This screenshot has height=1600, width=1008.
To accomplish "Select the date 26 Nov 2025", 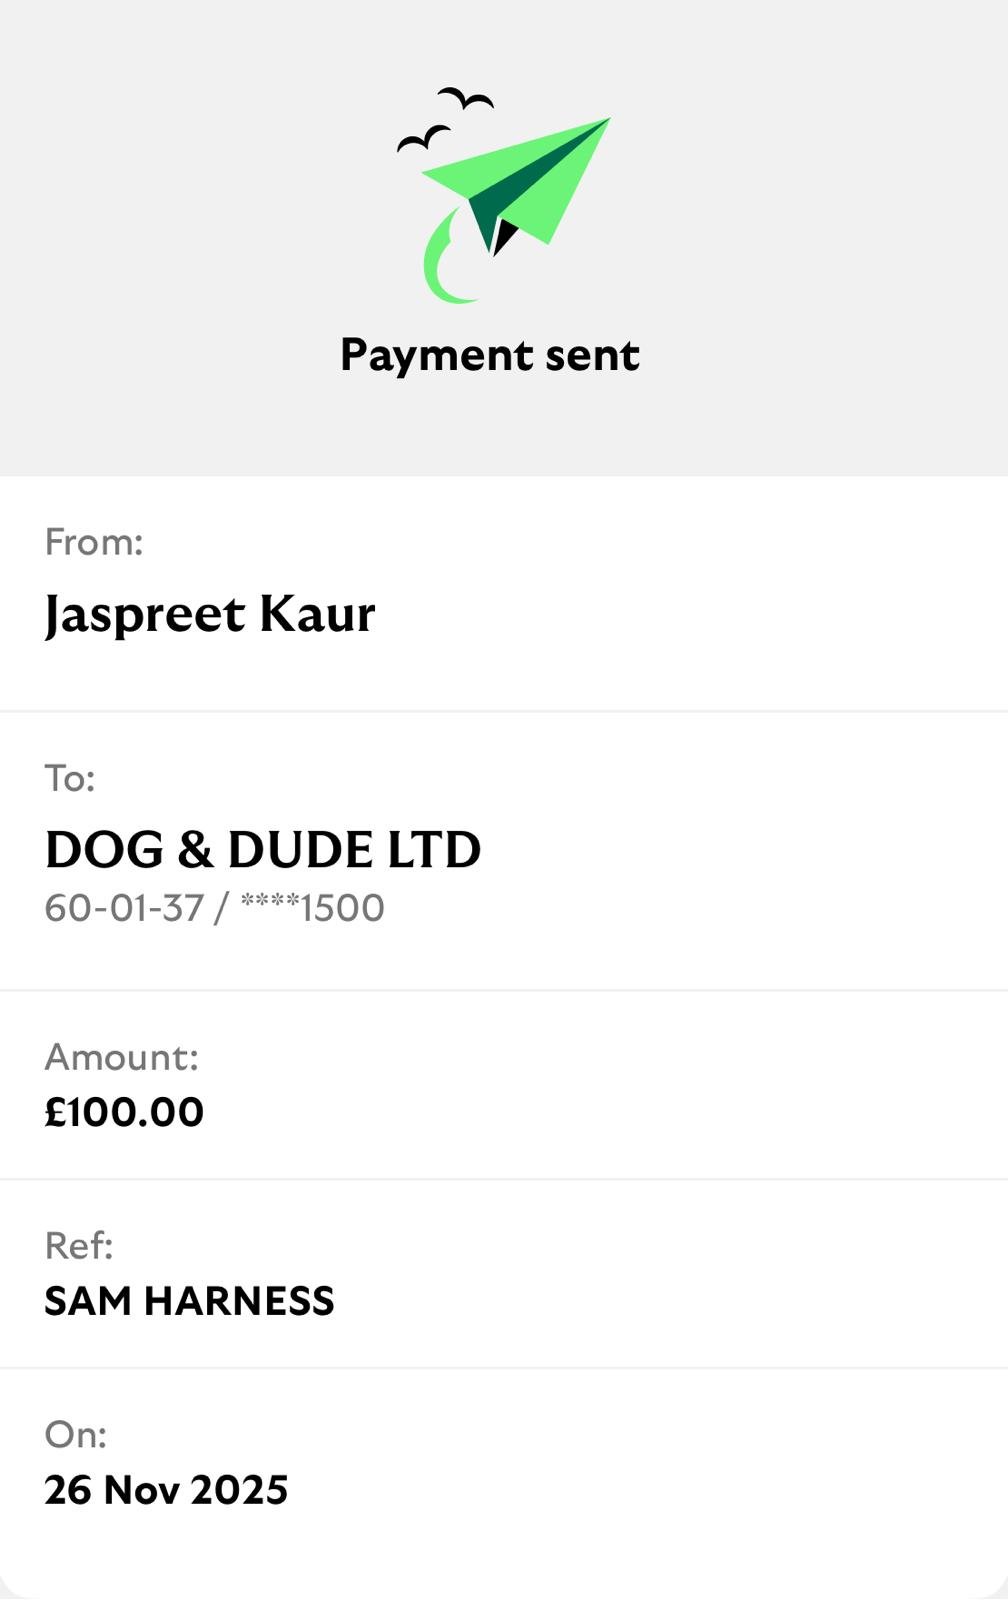I will (166, 1490).
